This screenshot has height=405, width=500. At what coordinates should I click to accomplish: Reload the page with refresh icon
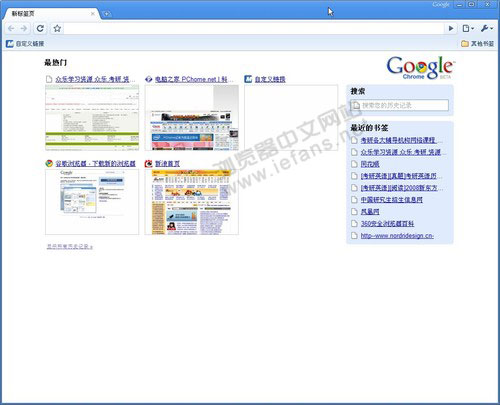[x=40, y=29]
